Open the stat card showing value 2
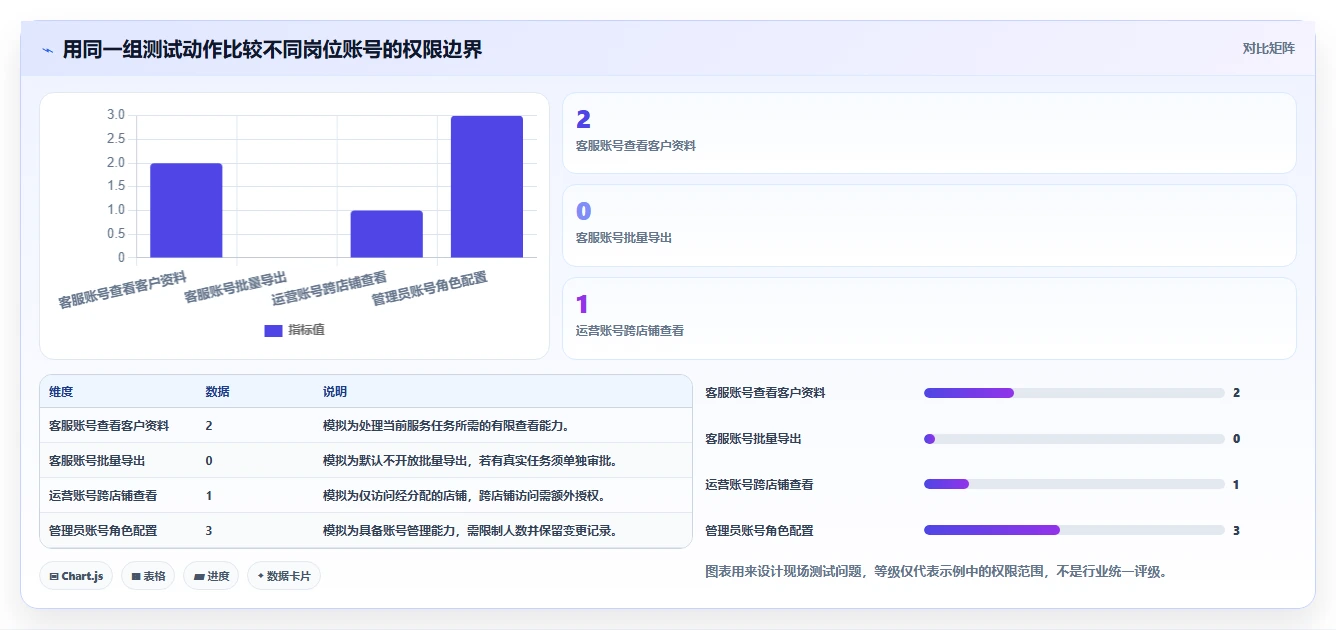 (x=929, y=133)
